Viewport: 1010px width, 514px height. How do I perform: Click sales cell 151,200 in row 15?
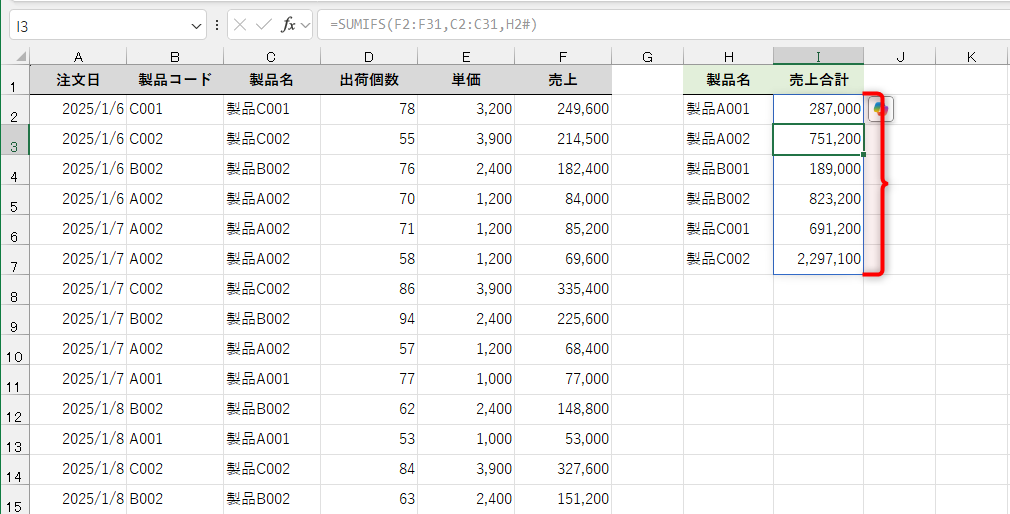pos(564,499)
